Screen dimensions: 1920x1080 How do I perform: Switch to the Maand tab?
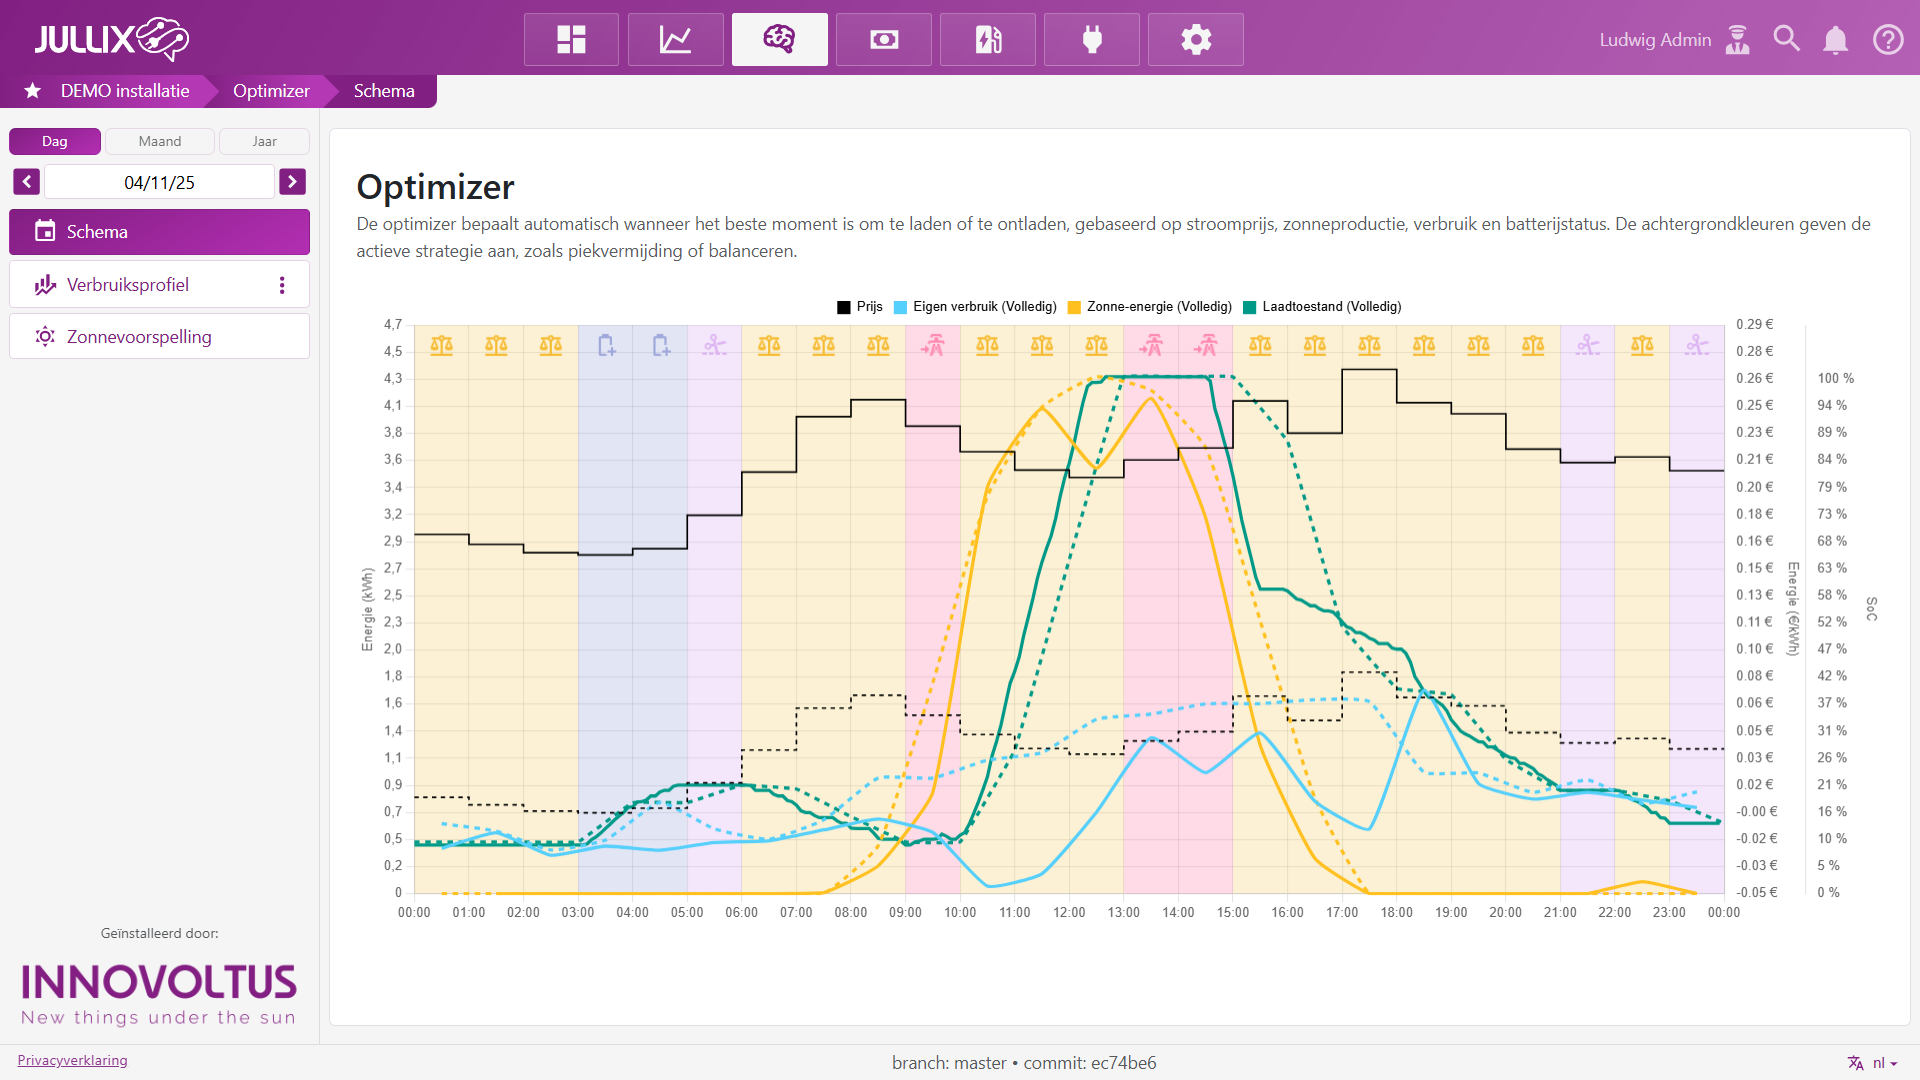click(160, 141)
